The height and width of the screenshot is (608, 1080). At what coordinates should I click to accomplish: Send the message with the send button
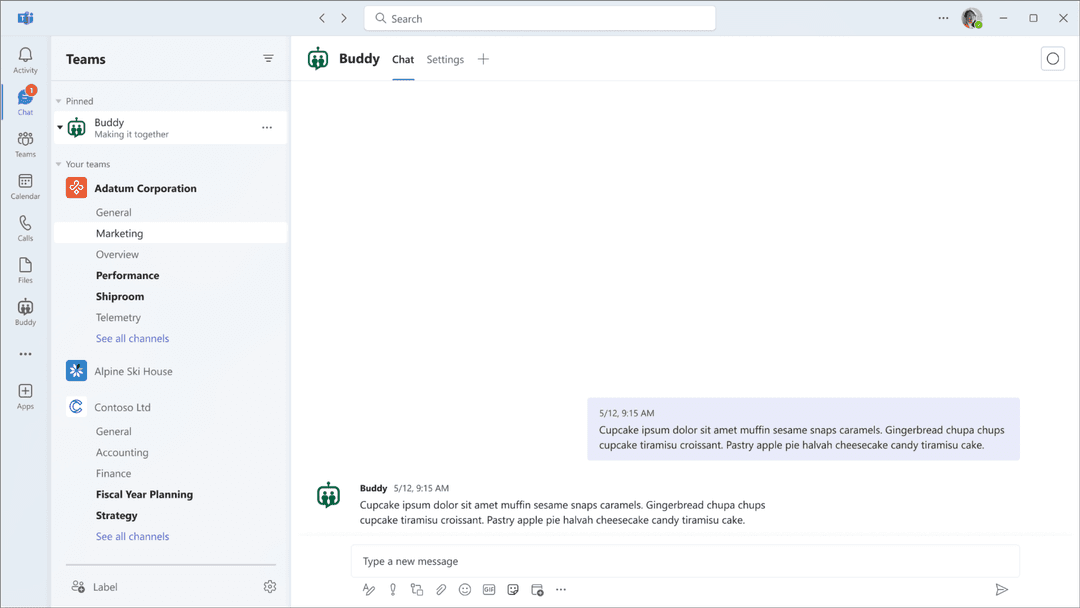pyautogui.click(x=1003, y=589)
